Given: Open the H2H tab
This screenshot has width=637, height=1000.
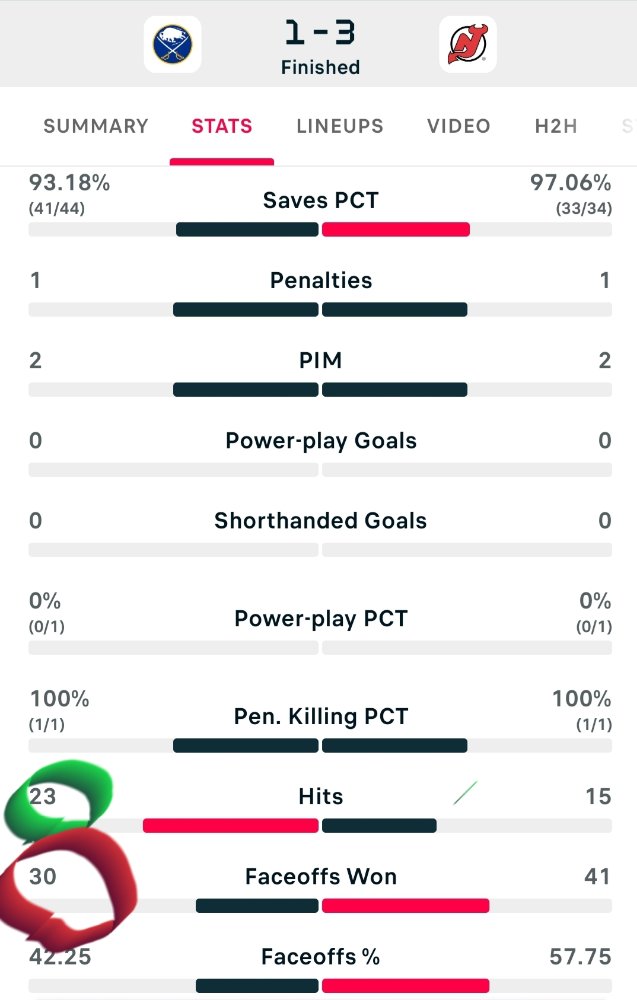Looking at the screenshot, I should [556, 126].
